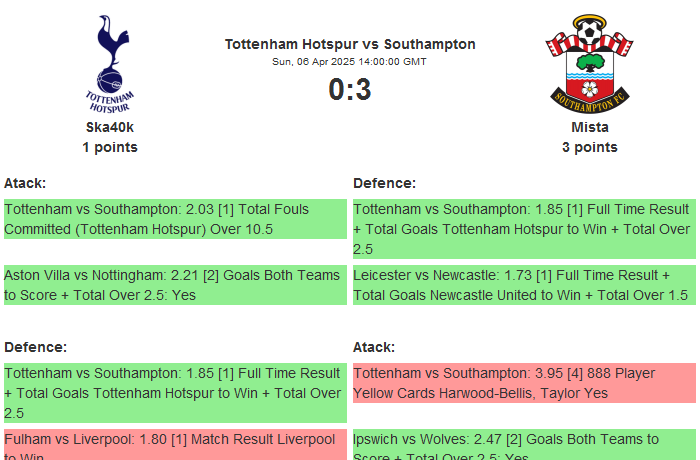The height and width of the screenshot is (460, 700).
Task: Click the 0:3 match score
Action: tap(350, 90)
